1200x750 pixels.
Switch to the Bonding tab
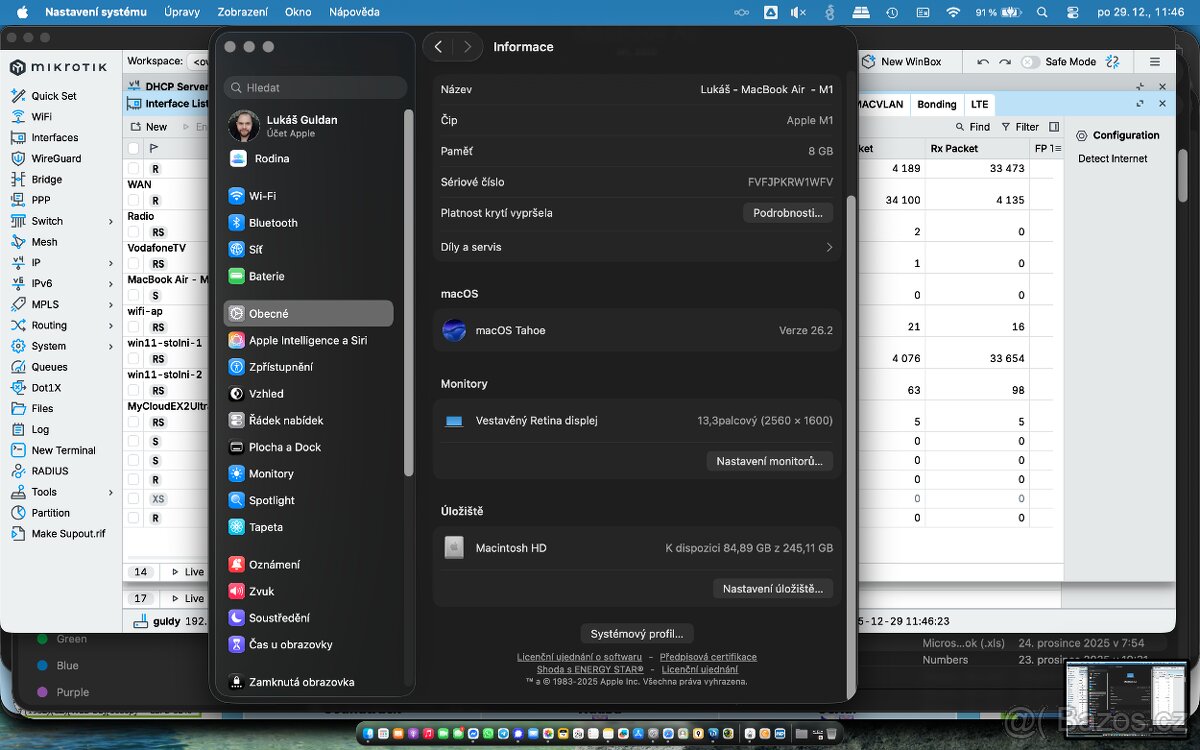(936, 104)
